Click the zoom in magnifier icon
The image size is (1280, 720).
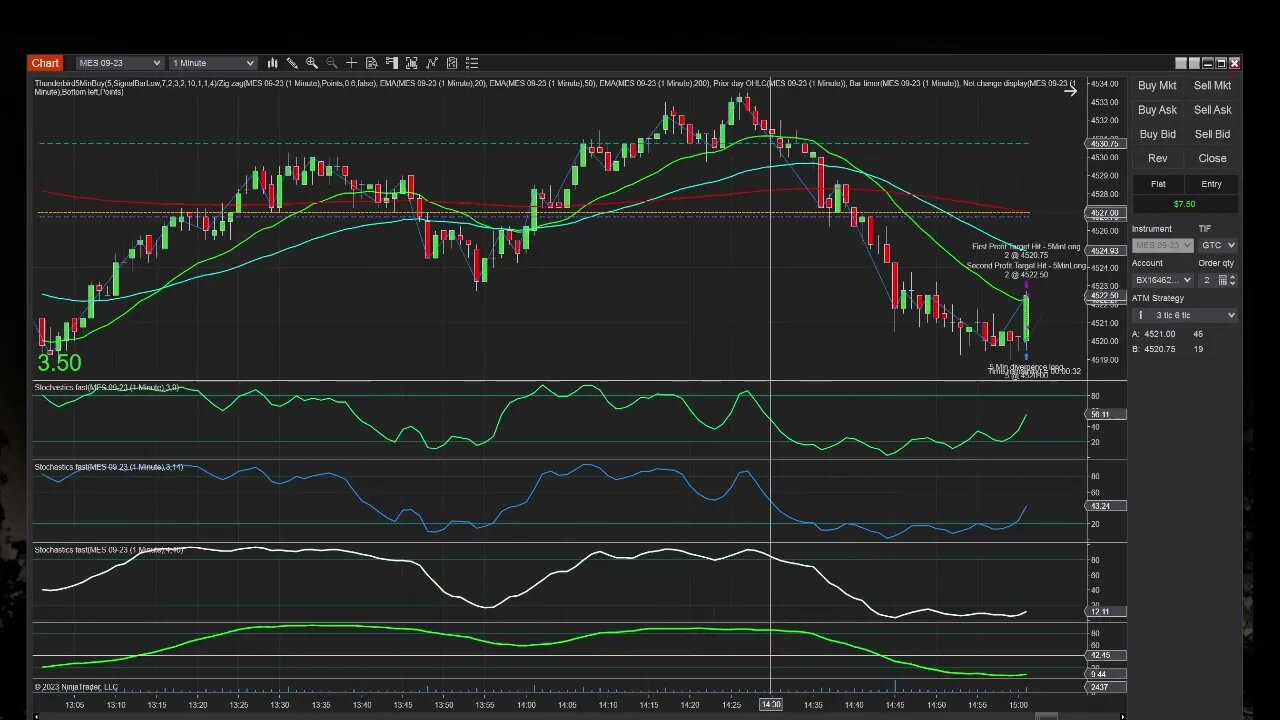tap(312, 63)
